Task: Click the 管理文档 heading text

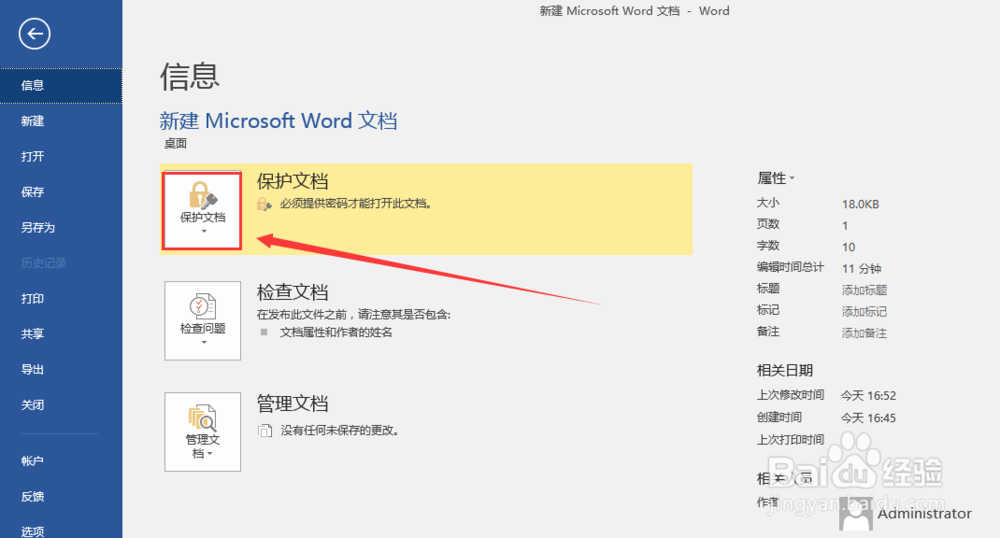Action: click(x=292, y=404)
